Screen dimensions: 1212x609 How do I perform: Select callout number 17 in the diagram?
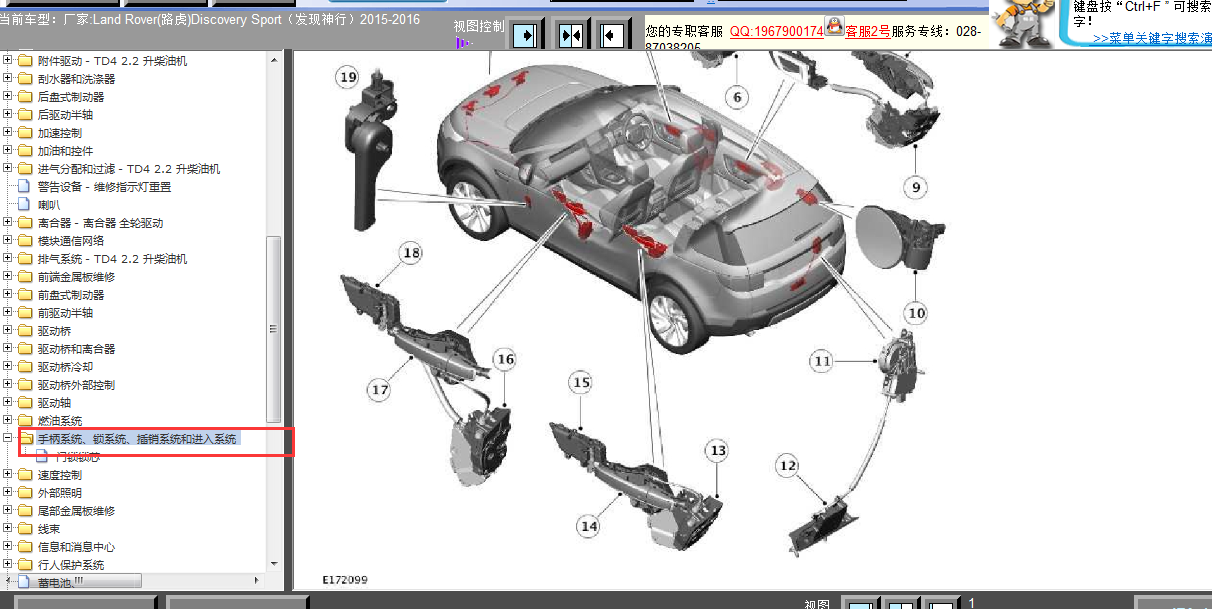coord(379,390)
